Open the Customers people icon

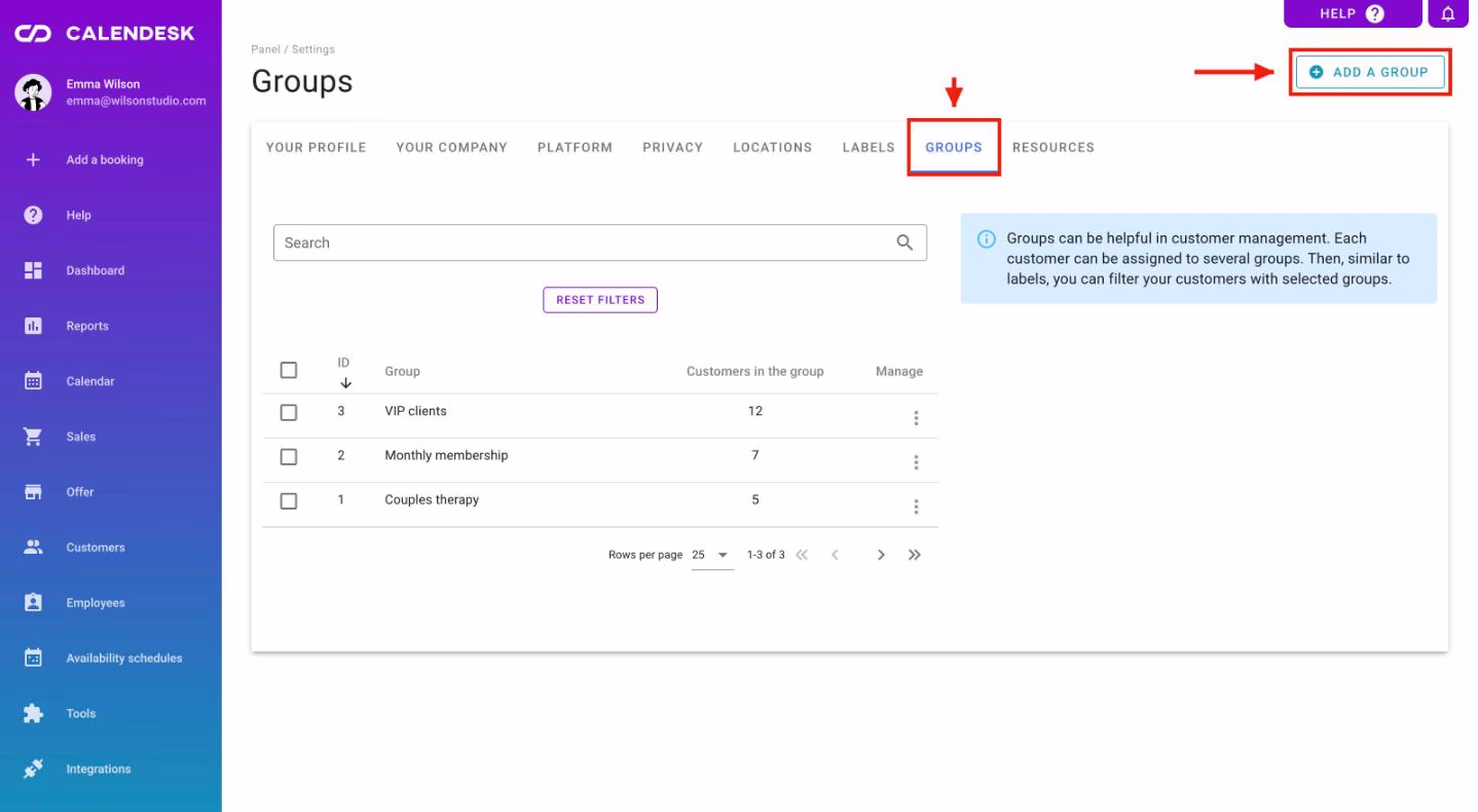(x=33, y=548)
